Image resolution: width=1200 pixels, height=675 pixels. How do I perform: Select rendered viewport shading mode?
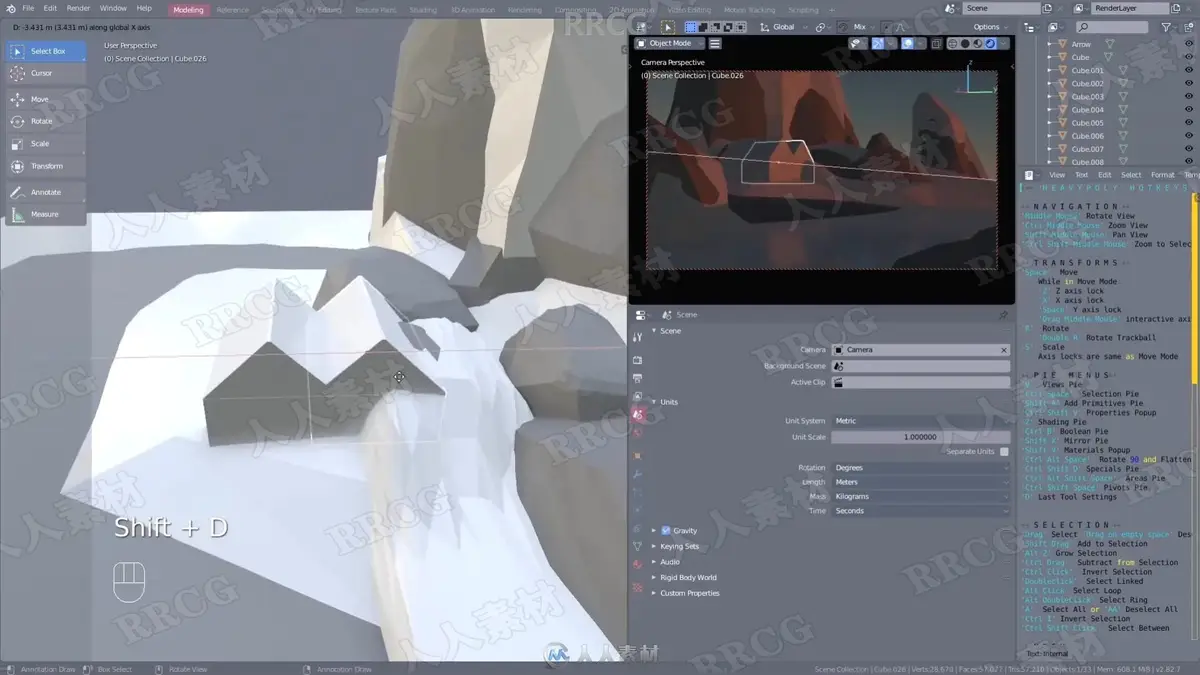coord(990,44)
